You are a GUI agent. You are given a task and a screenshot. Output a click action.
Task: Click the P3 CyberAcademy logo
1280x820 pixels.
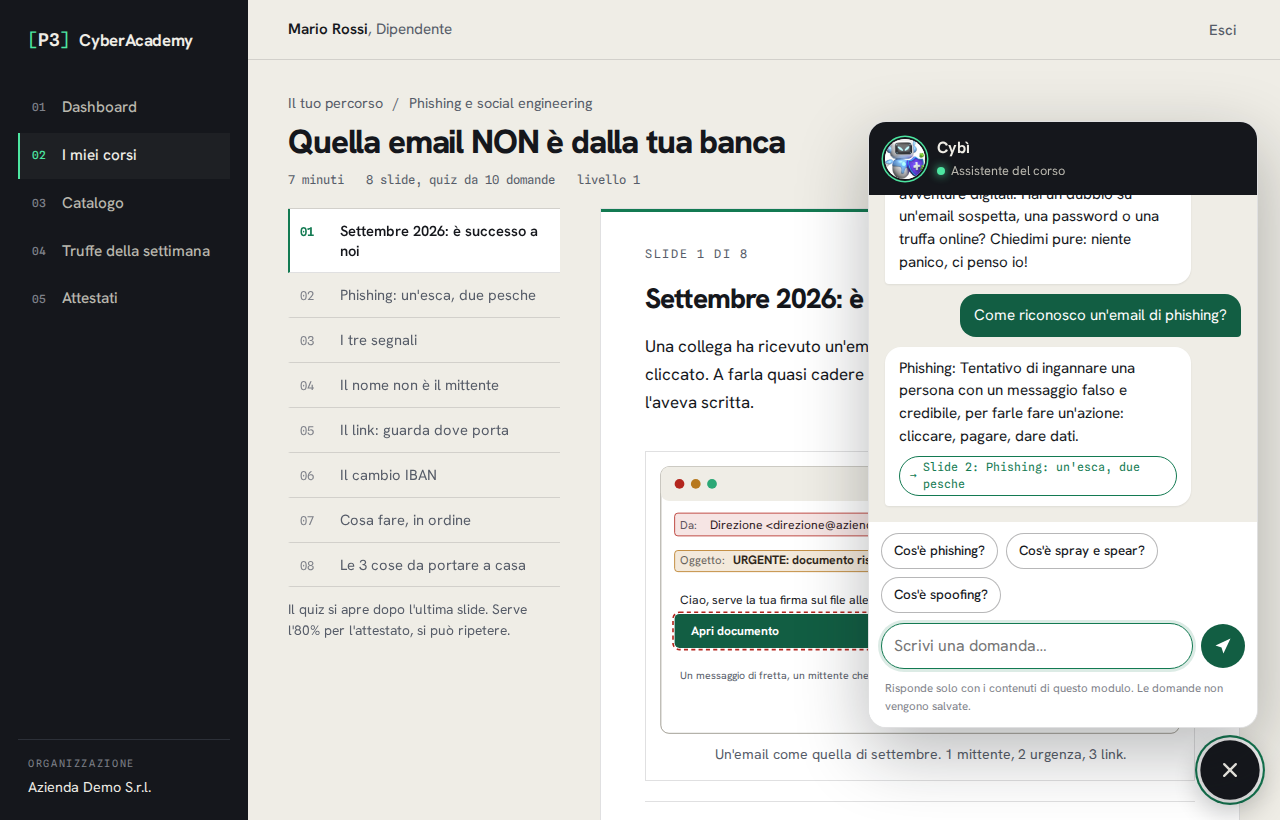coord(111,40)
